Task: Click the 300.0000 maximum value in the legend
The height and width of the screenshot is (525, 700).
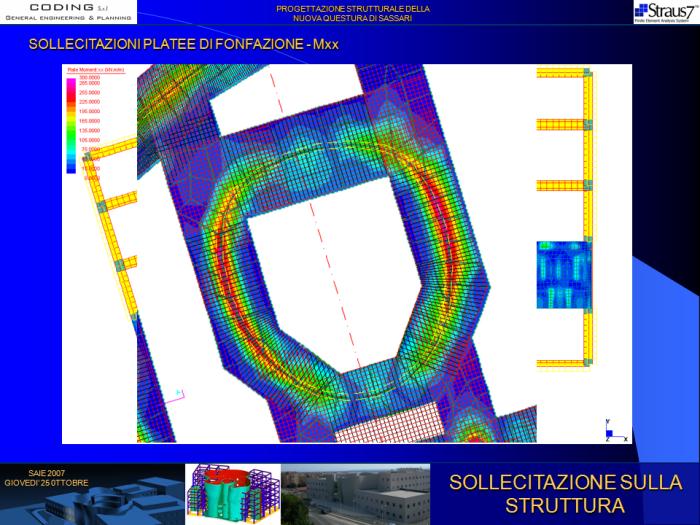Action: click(89, 77)
